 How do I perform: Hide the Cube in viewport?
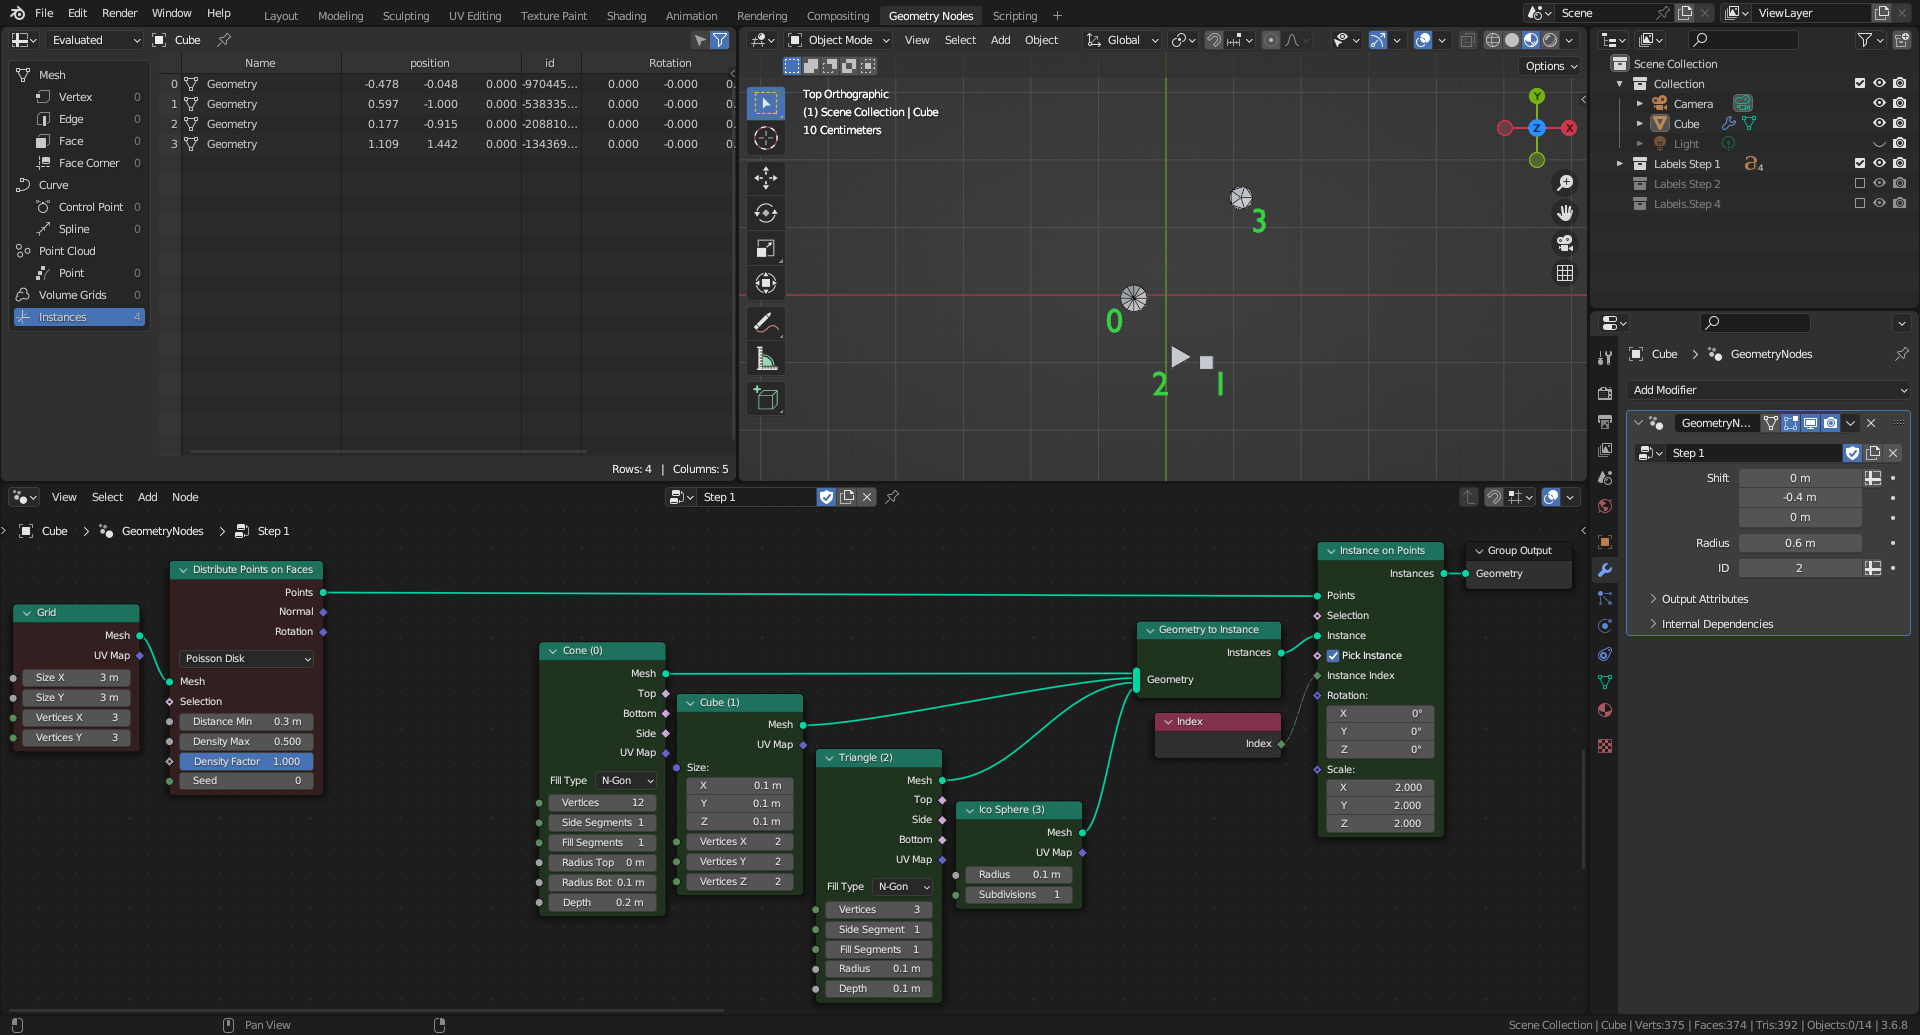(1879, 124)
